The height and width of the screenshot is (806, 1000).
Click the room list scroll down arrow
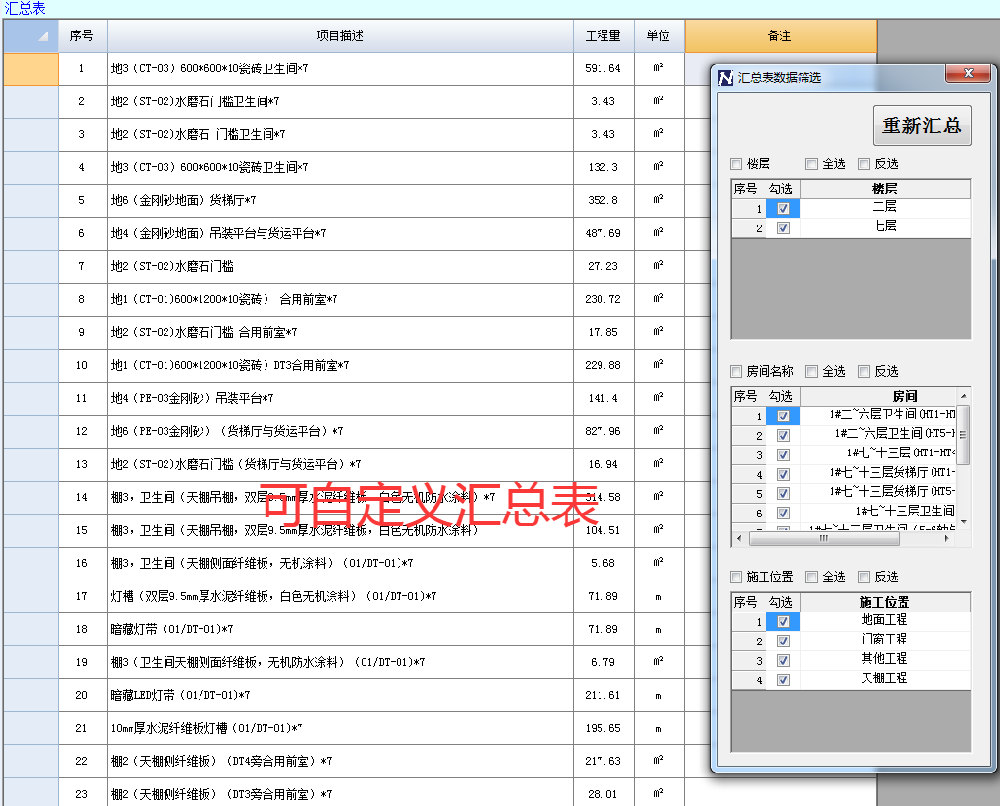coord(964,522)
